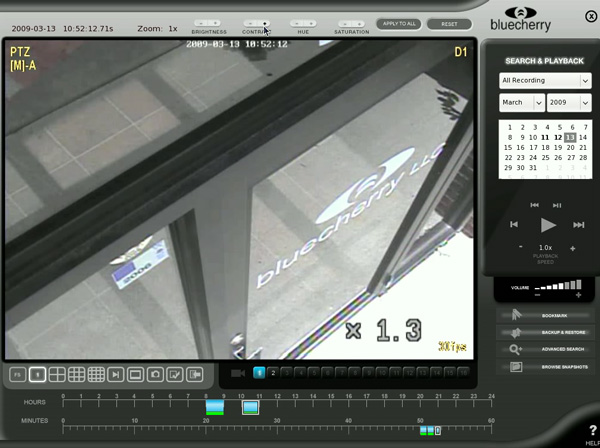Click the rewind button above Play
600x448 pixels.
(535, 205)
